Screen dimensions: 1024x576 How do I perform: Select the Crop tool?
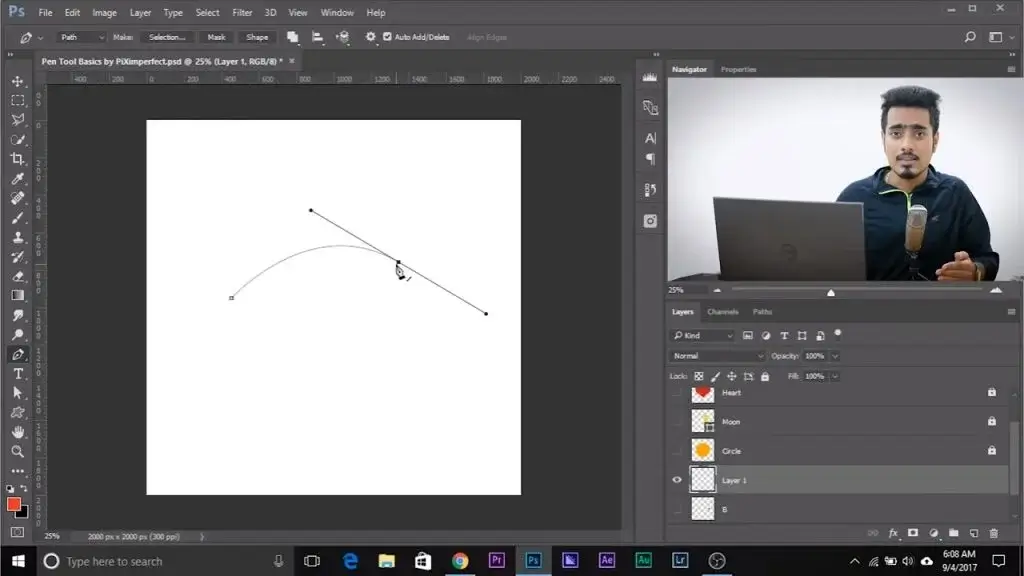17,160
